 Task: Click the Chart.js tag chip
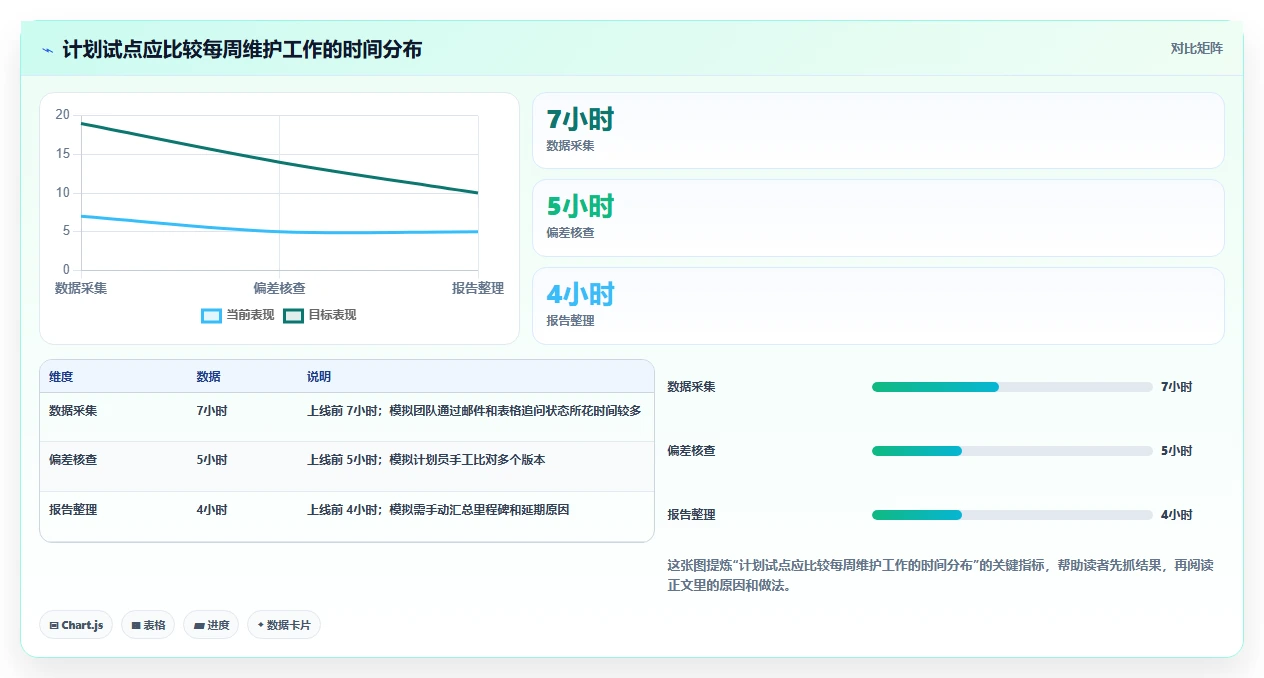[76, 625]
